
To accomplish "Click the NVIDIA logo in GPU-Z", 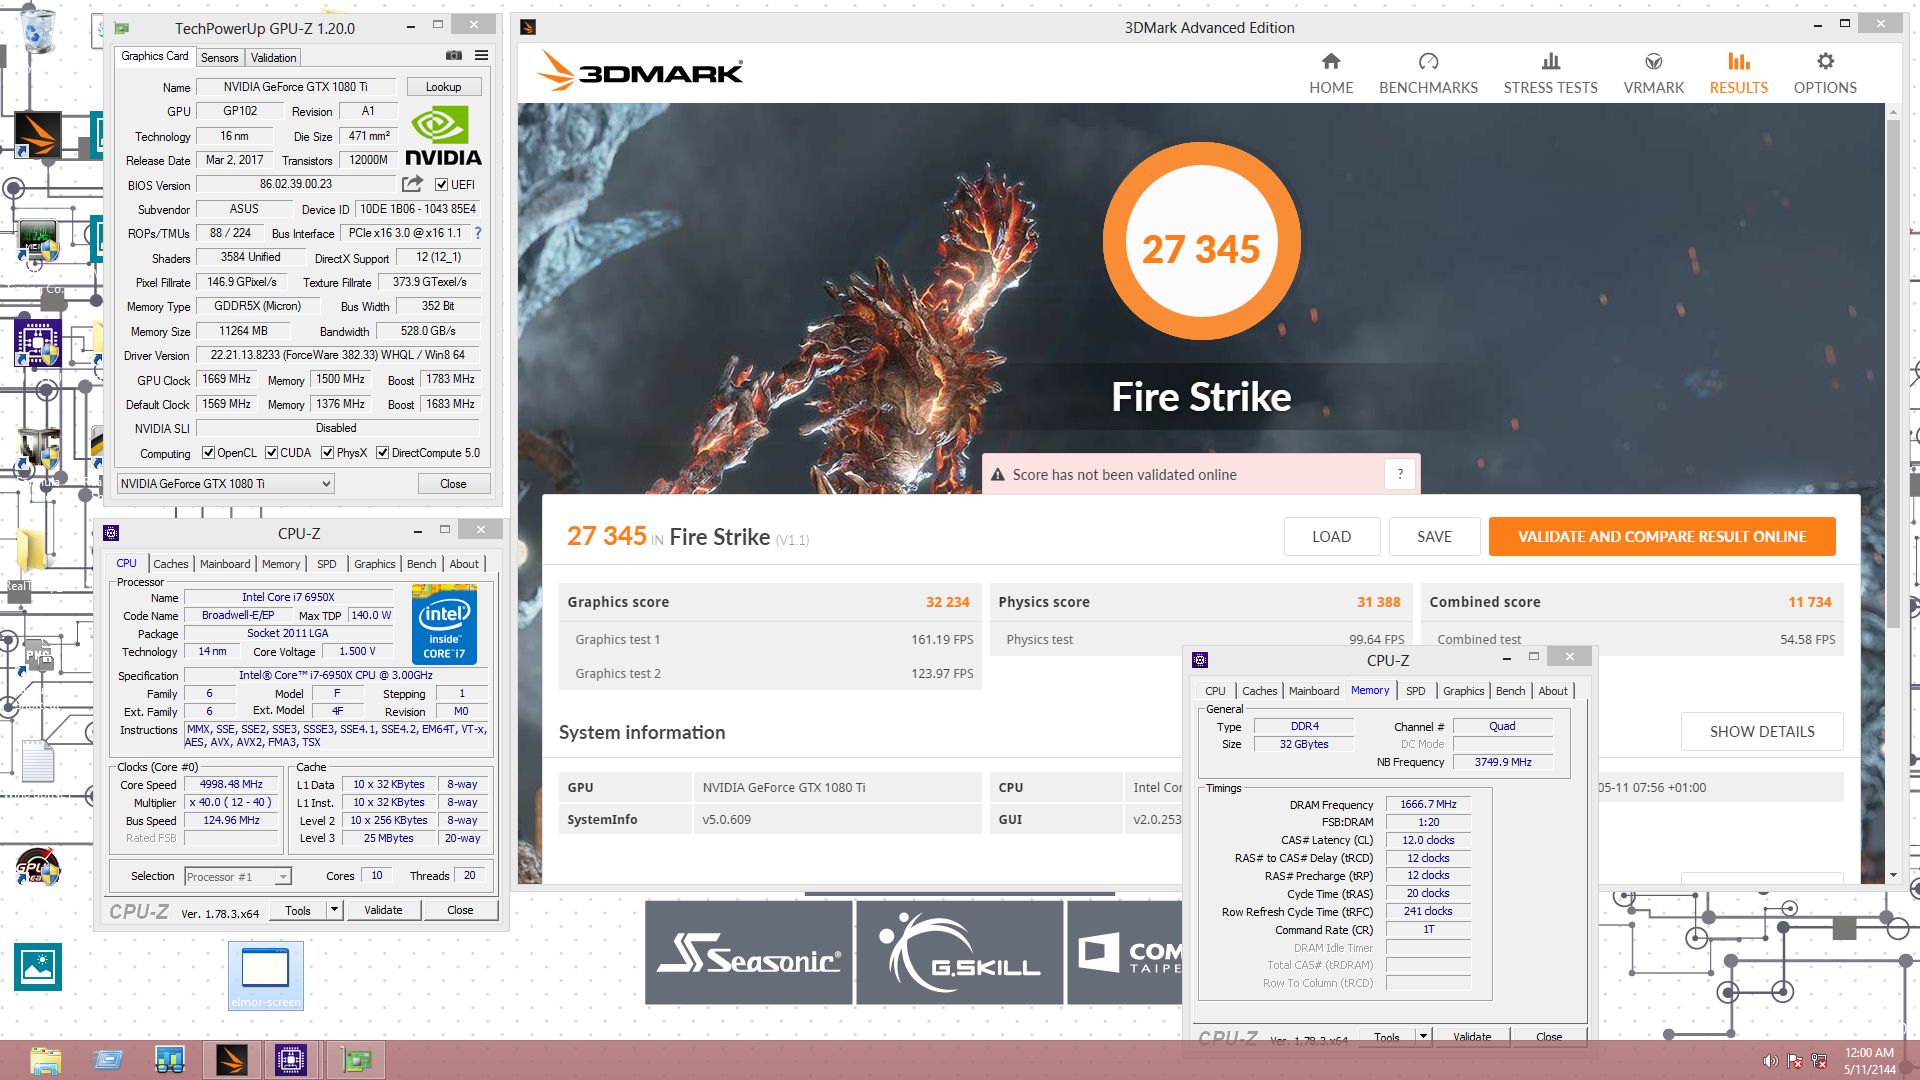I will tap(443, 137).
